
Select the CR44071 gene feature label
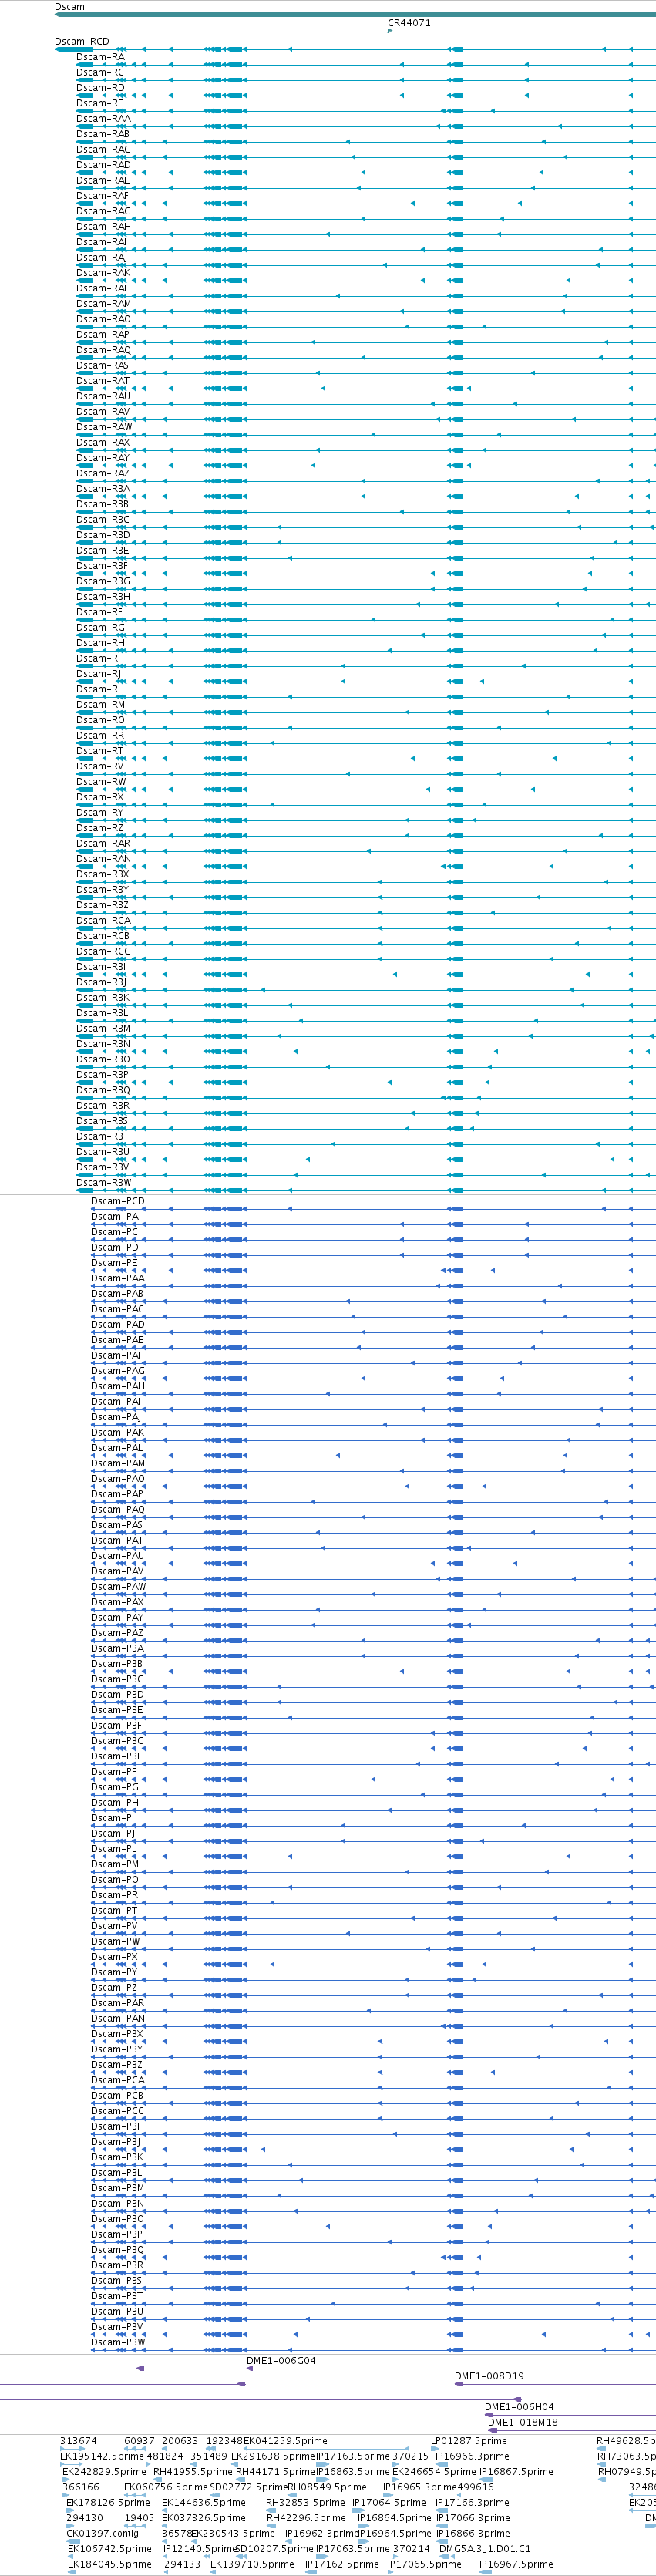click(409, 23)
